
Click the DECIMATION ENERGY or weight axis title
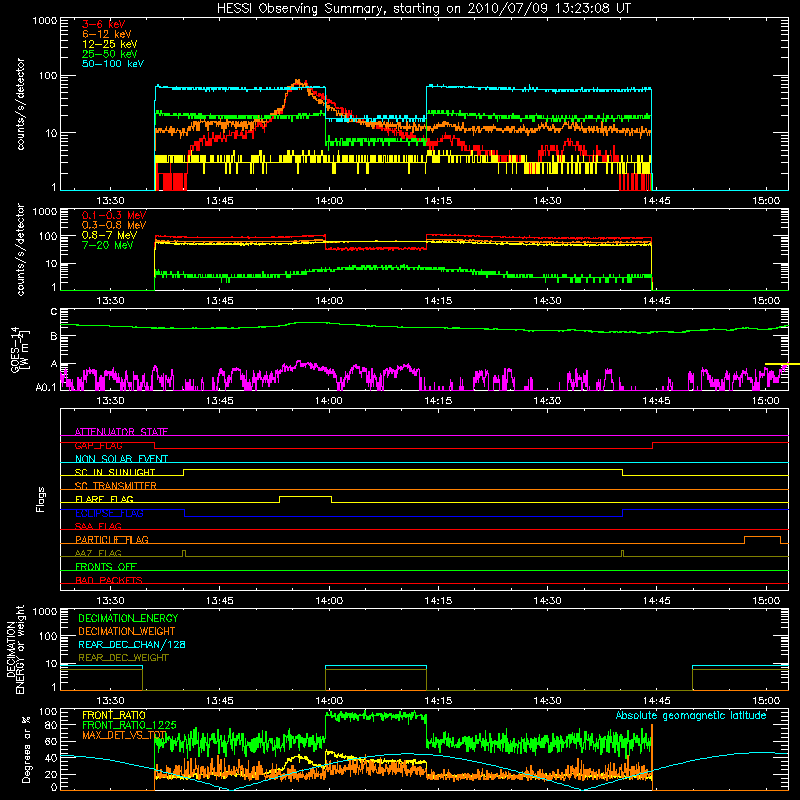pos(15,649)
